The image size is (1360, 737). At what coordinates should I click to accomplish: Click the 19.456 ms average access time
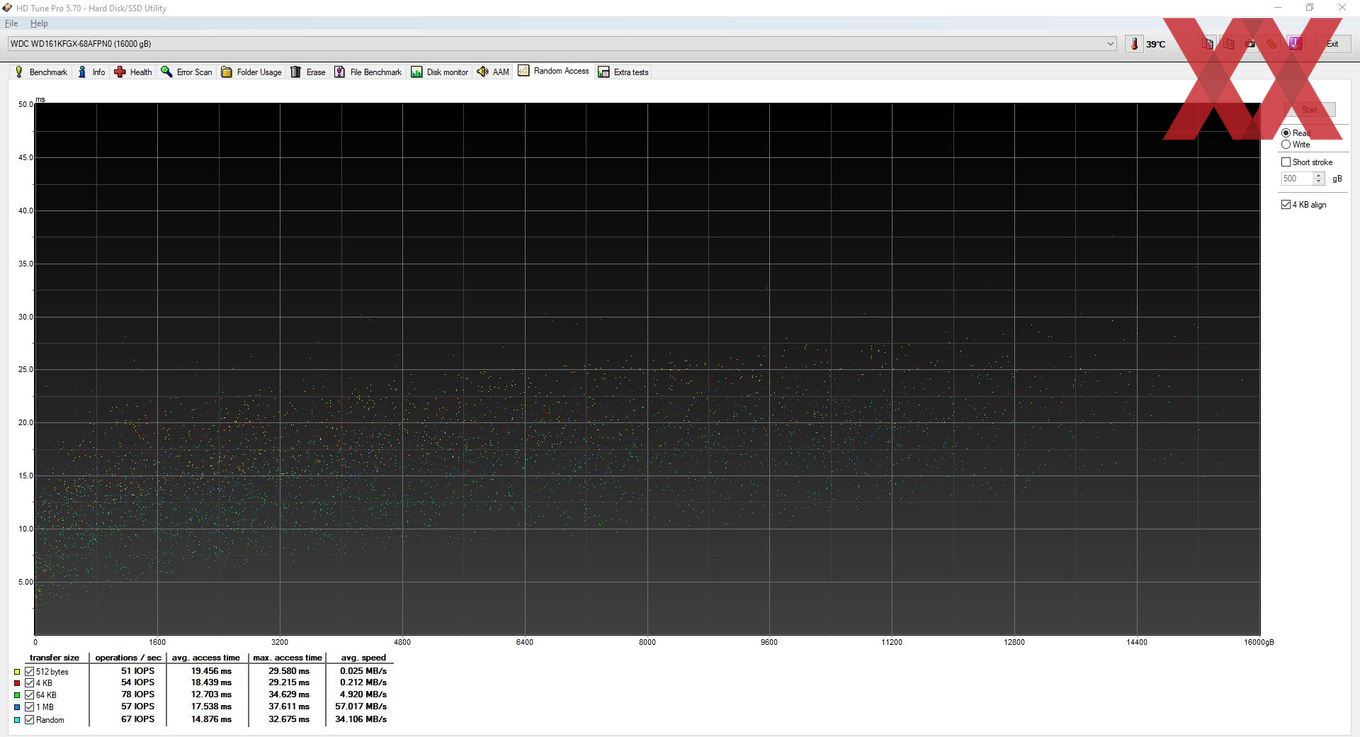pyautogui.click(x=211, y=671)
